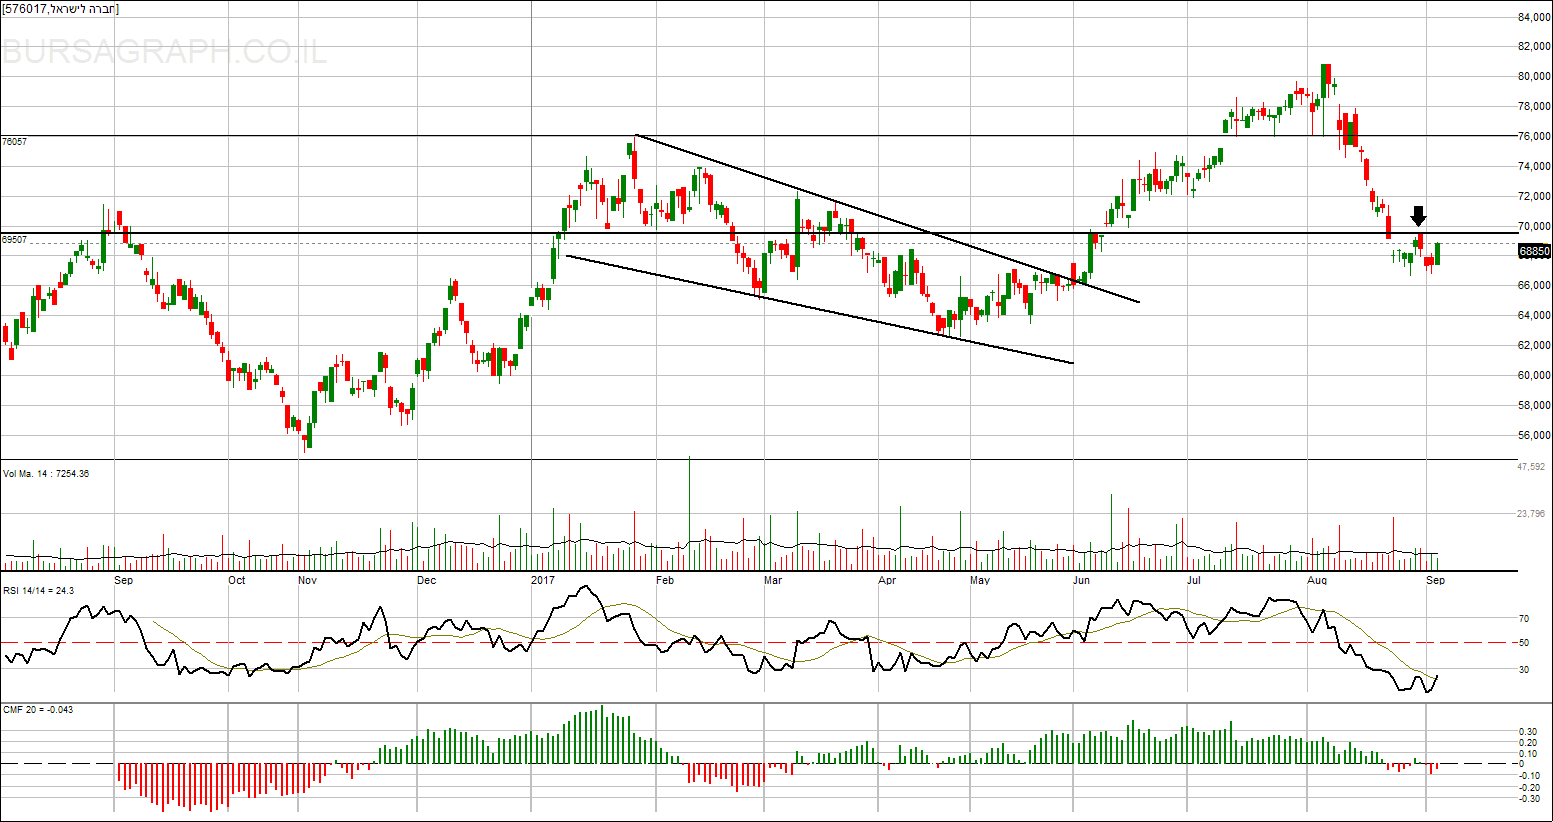Image resolution: width=1553 pixels, height=822 pixels.
Task: Click the Nov month label
Action: [x=307, y=580]
